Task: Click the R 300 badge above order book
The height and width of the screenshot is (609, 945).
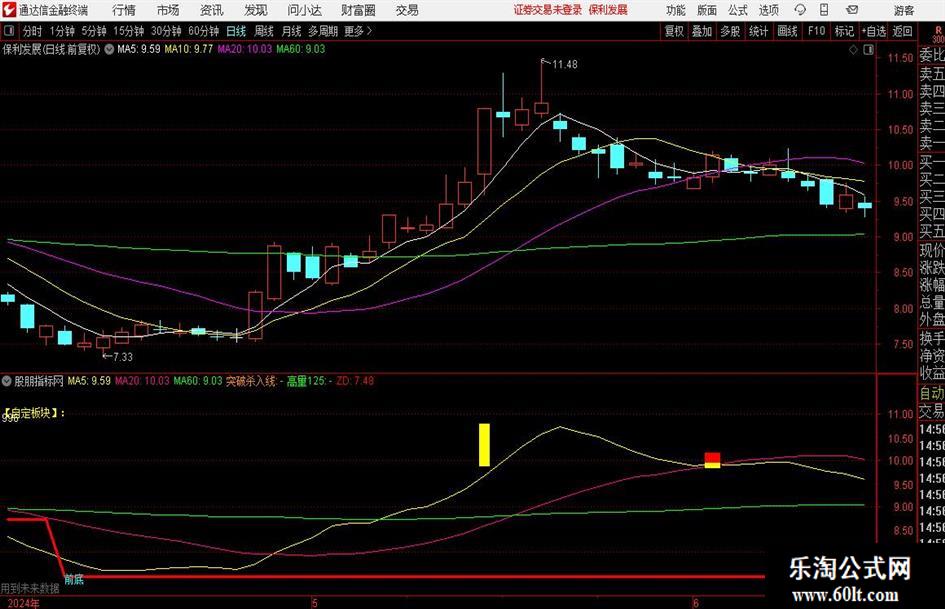Action: click(938, 34)
